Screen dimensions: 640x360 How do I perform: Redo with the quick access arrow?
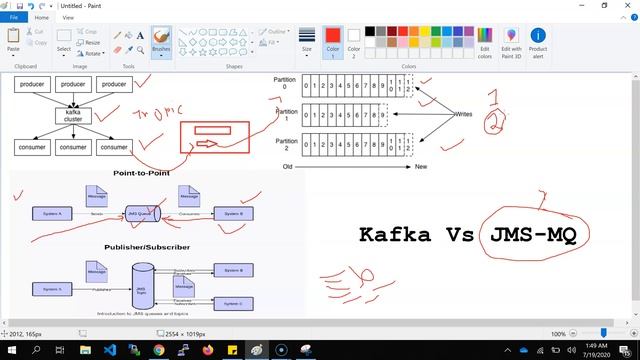42,6
